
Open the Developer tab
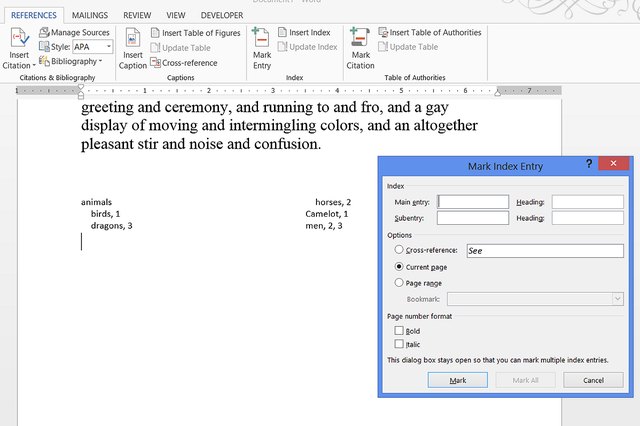[x=222, y=16]
